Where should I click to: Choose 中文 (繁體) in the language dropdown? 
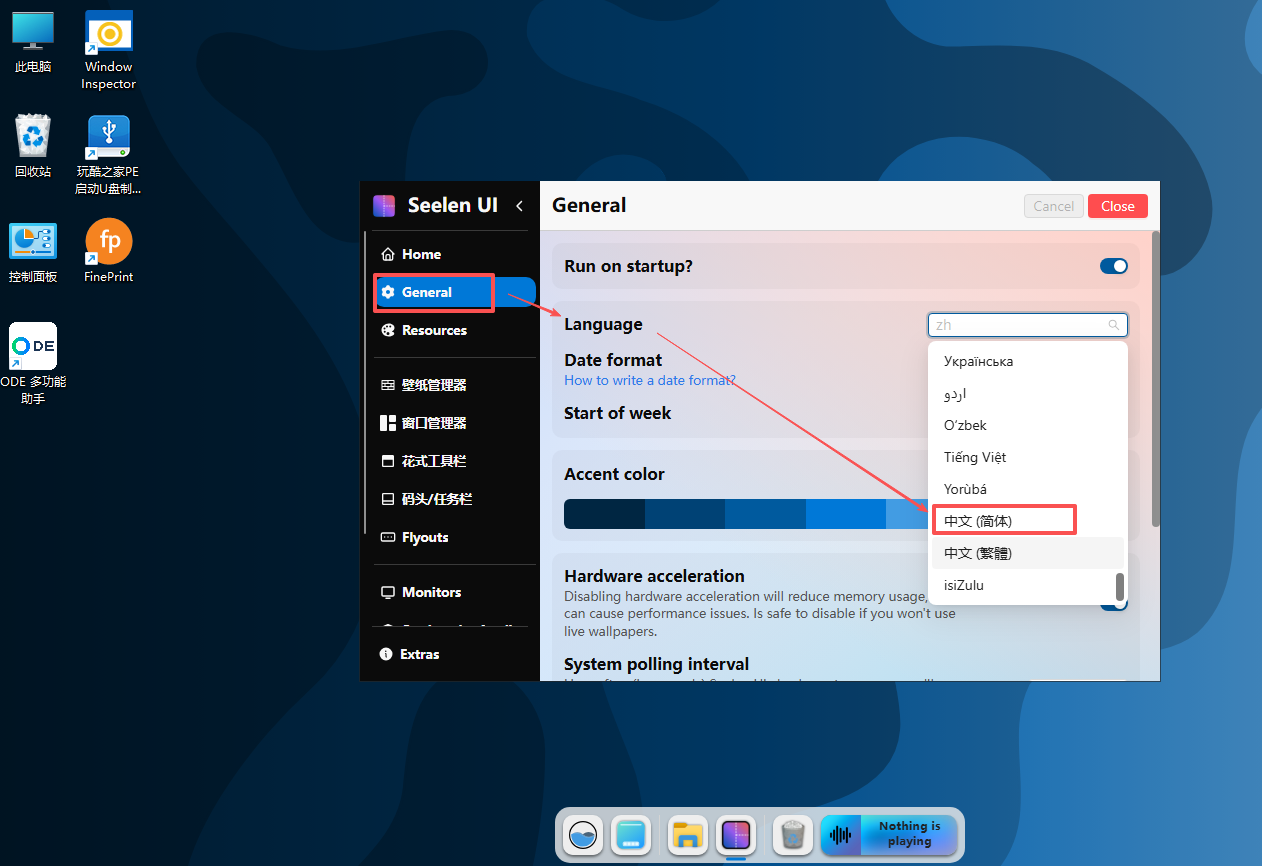tap(1003, 553)
